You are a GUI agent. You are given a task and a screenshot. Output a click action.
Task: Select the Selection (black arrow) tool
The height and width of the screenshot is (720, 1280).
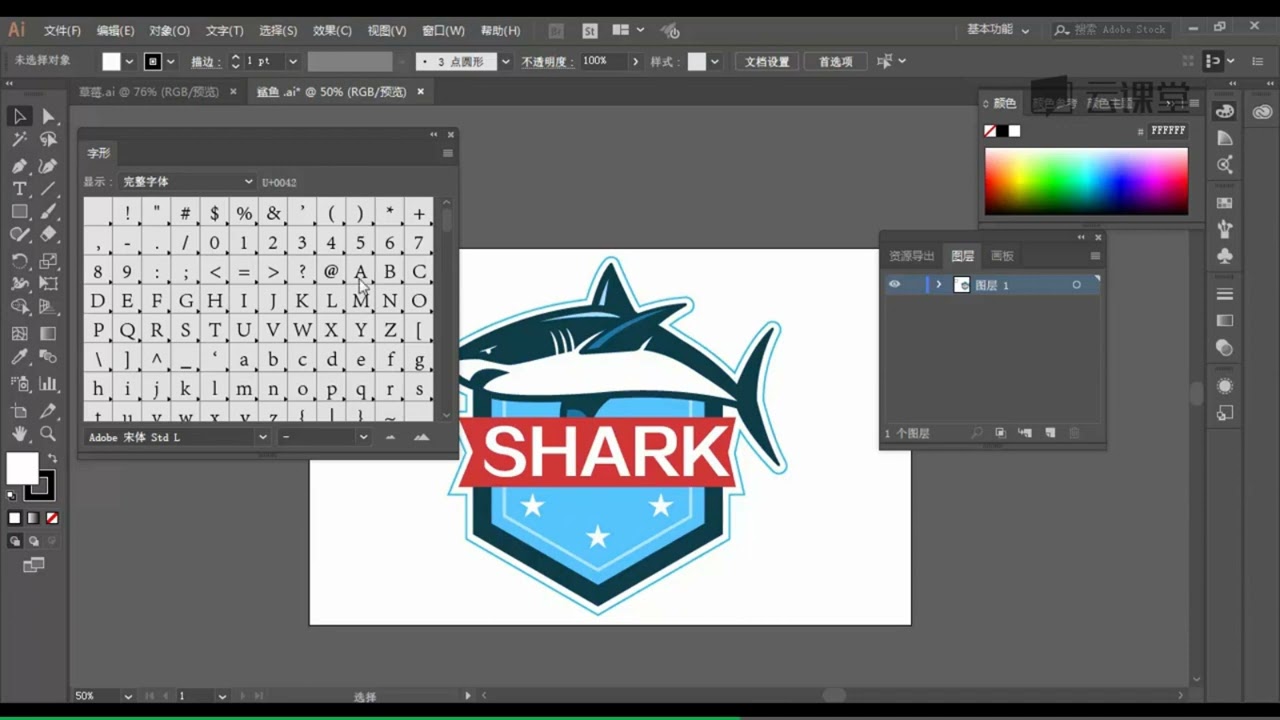(x=19, y=116)
